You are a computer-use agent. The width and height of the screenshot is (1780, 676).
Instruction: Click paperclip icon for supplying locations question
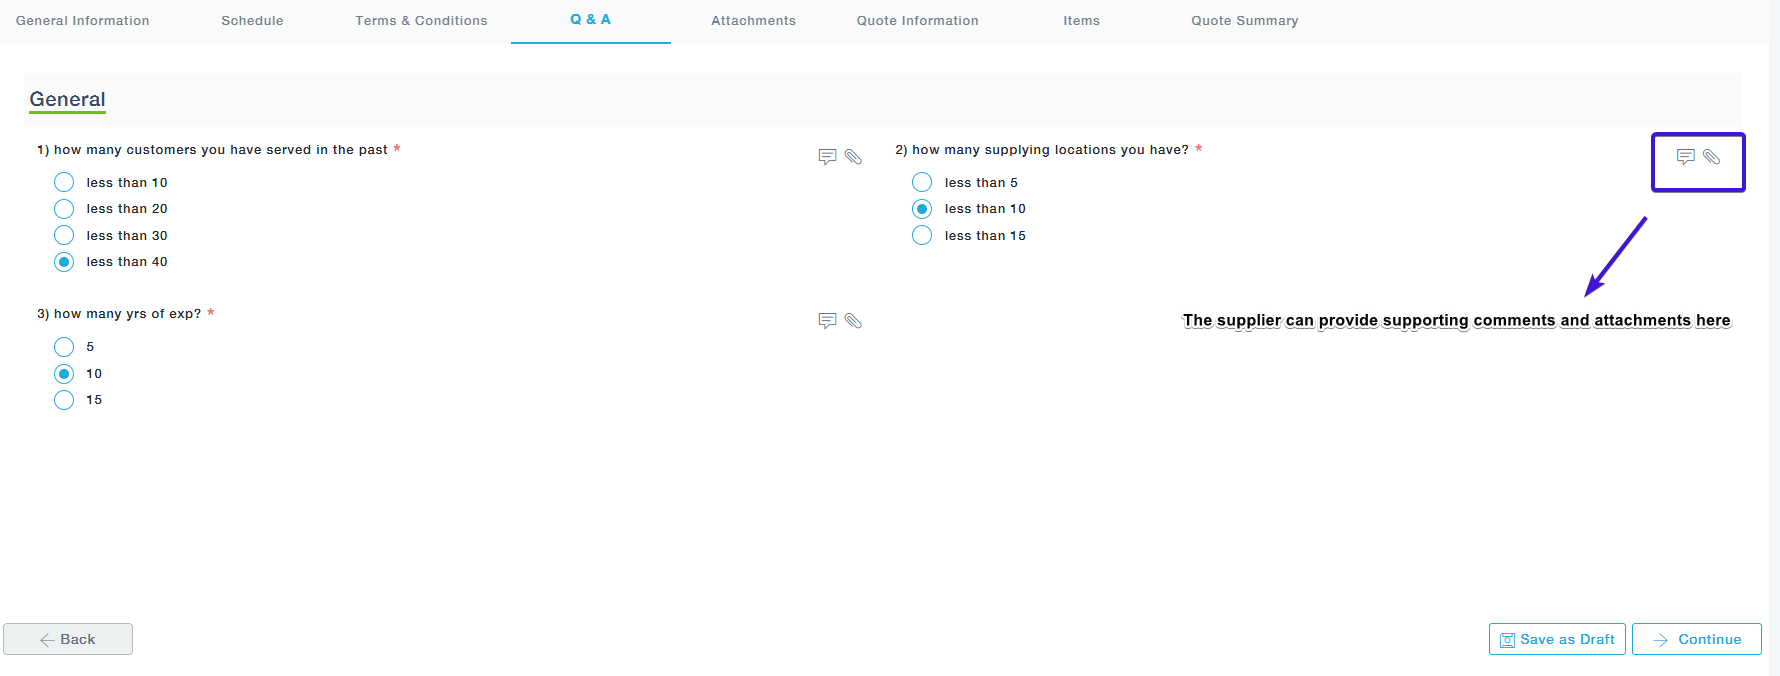click(x=1711, y=157)
